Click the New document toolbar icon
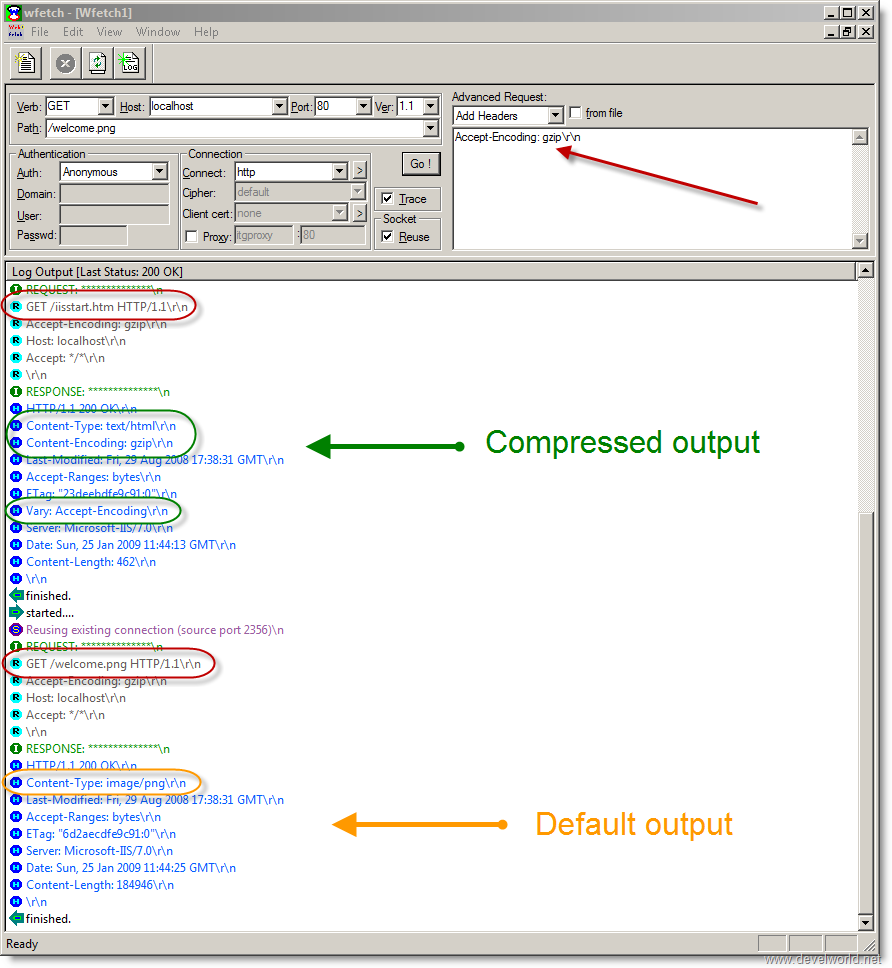Viewport: 892px width, 968px height. point(26,63)
